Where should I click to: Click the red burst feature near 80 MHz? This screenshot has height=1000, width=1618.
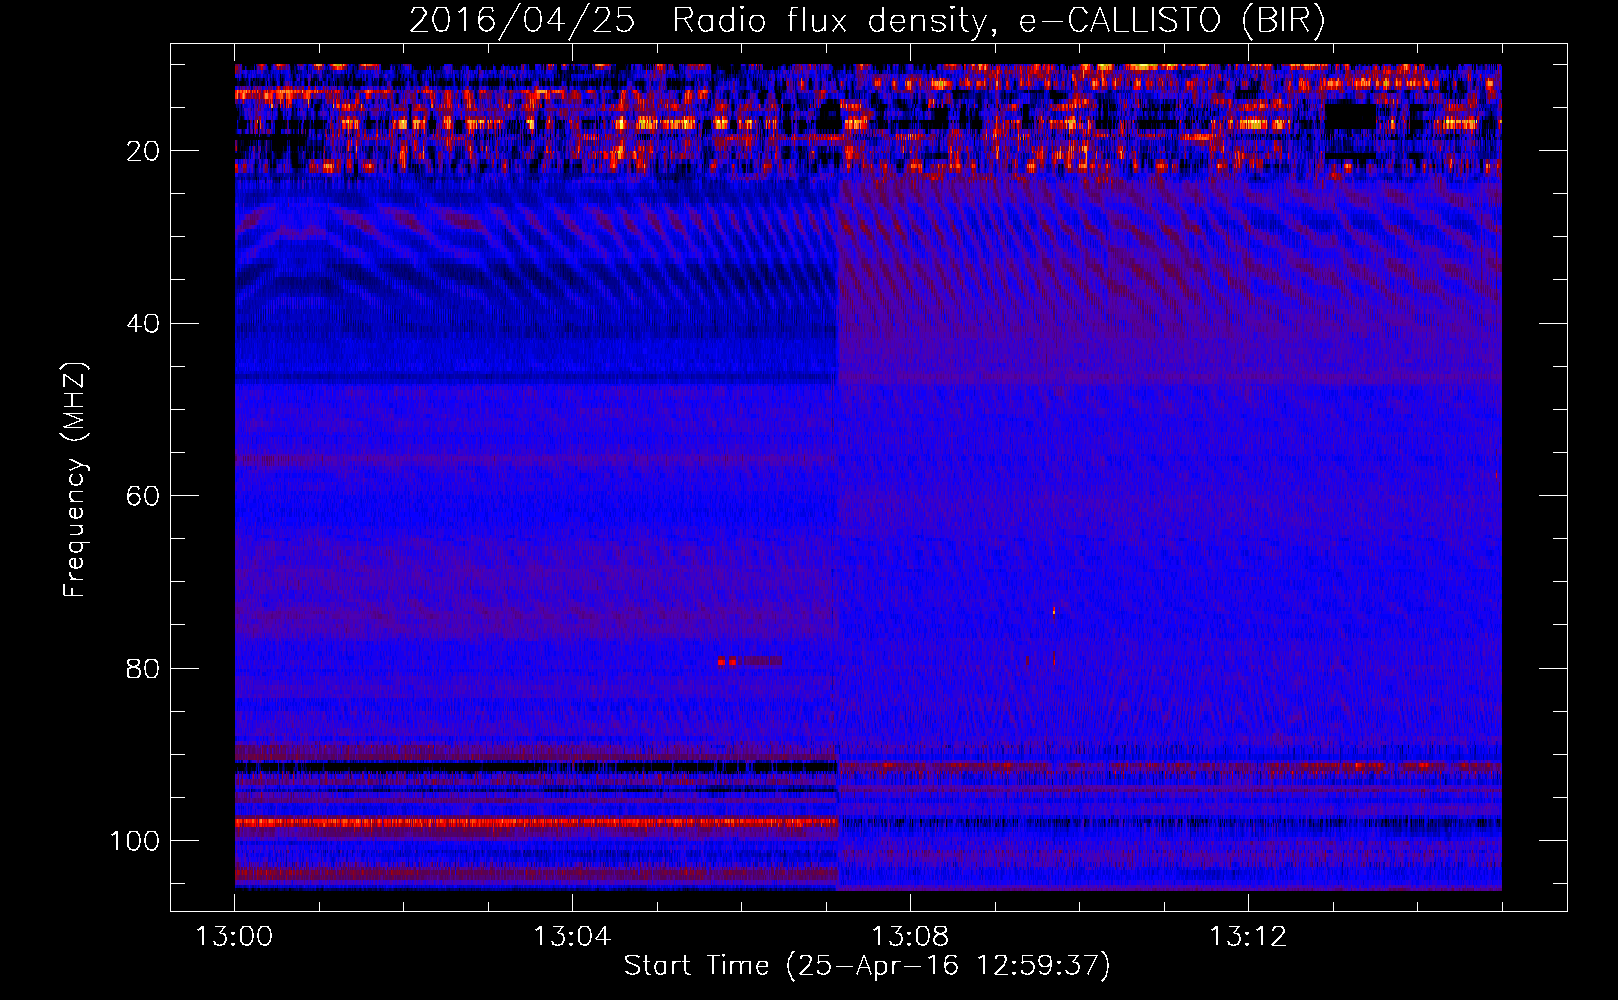pos(749,661)
